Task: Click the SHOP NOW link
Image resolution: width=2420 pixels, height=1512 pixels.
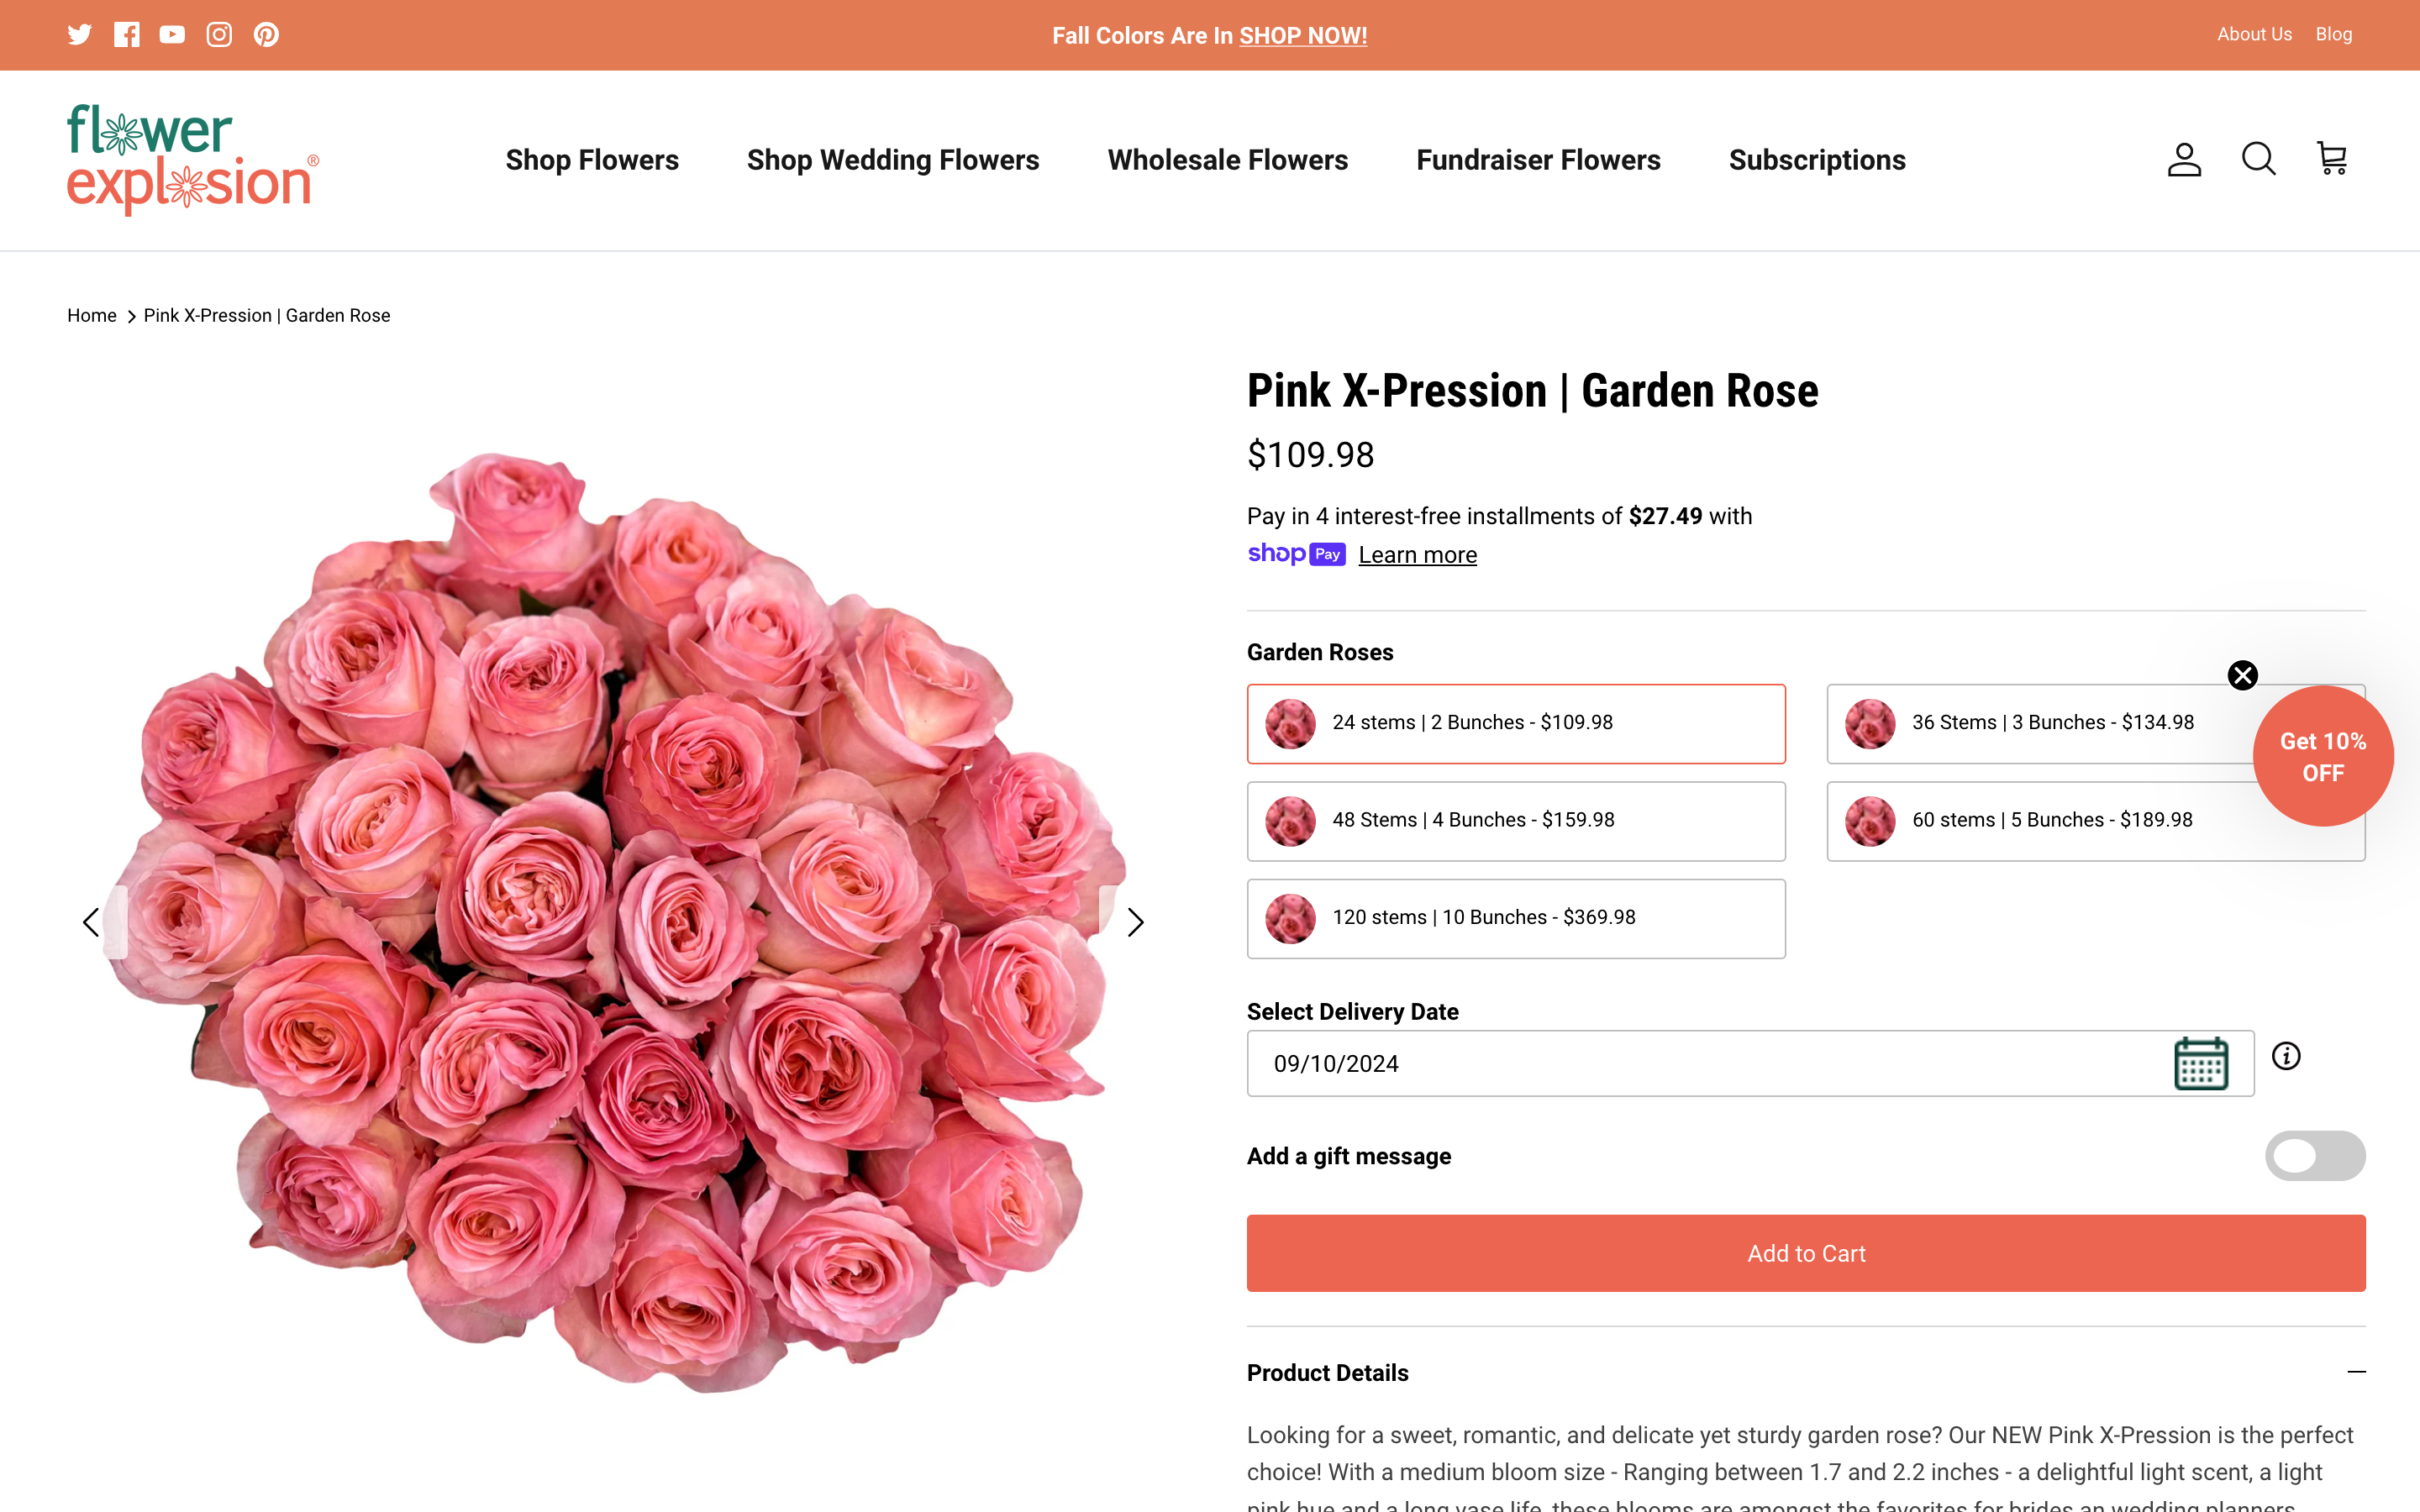Action: point(1302,35)
